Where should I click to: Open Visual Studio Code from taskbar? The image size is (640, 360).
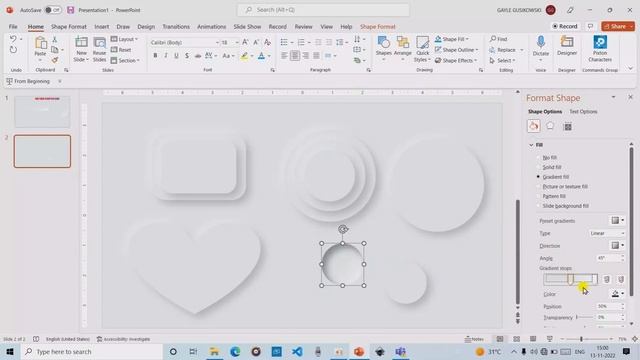pyautogui.click(x=297, y=351)
